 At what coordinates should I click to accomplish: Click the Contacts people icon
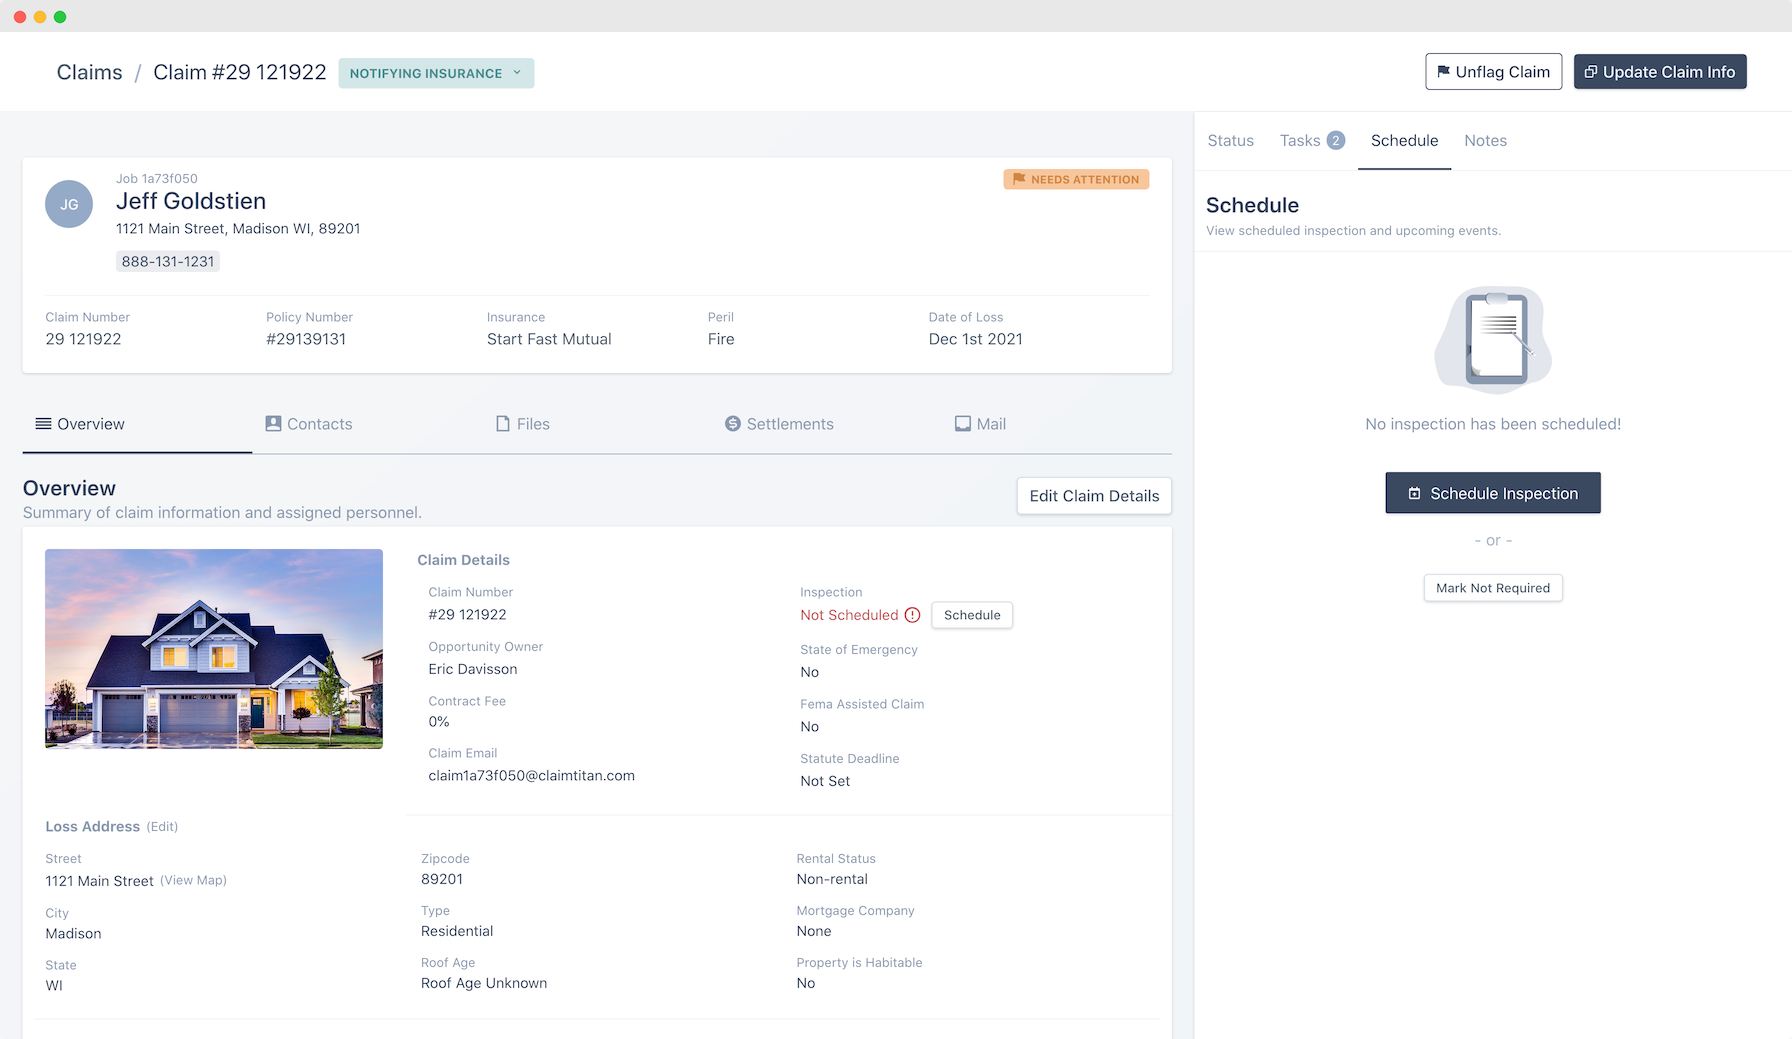(x=272, y=423)
